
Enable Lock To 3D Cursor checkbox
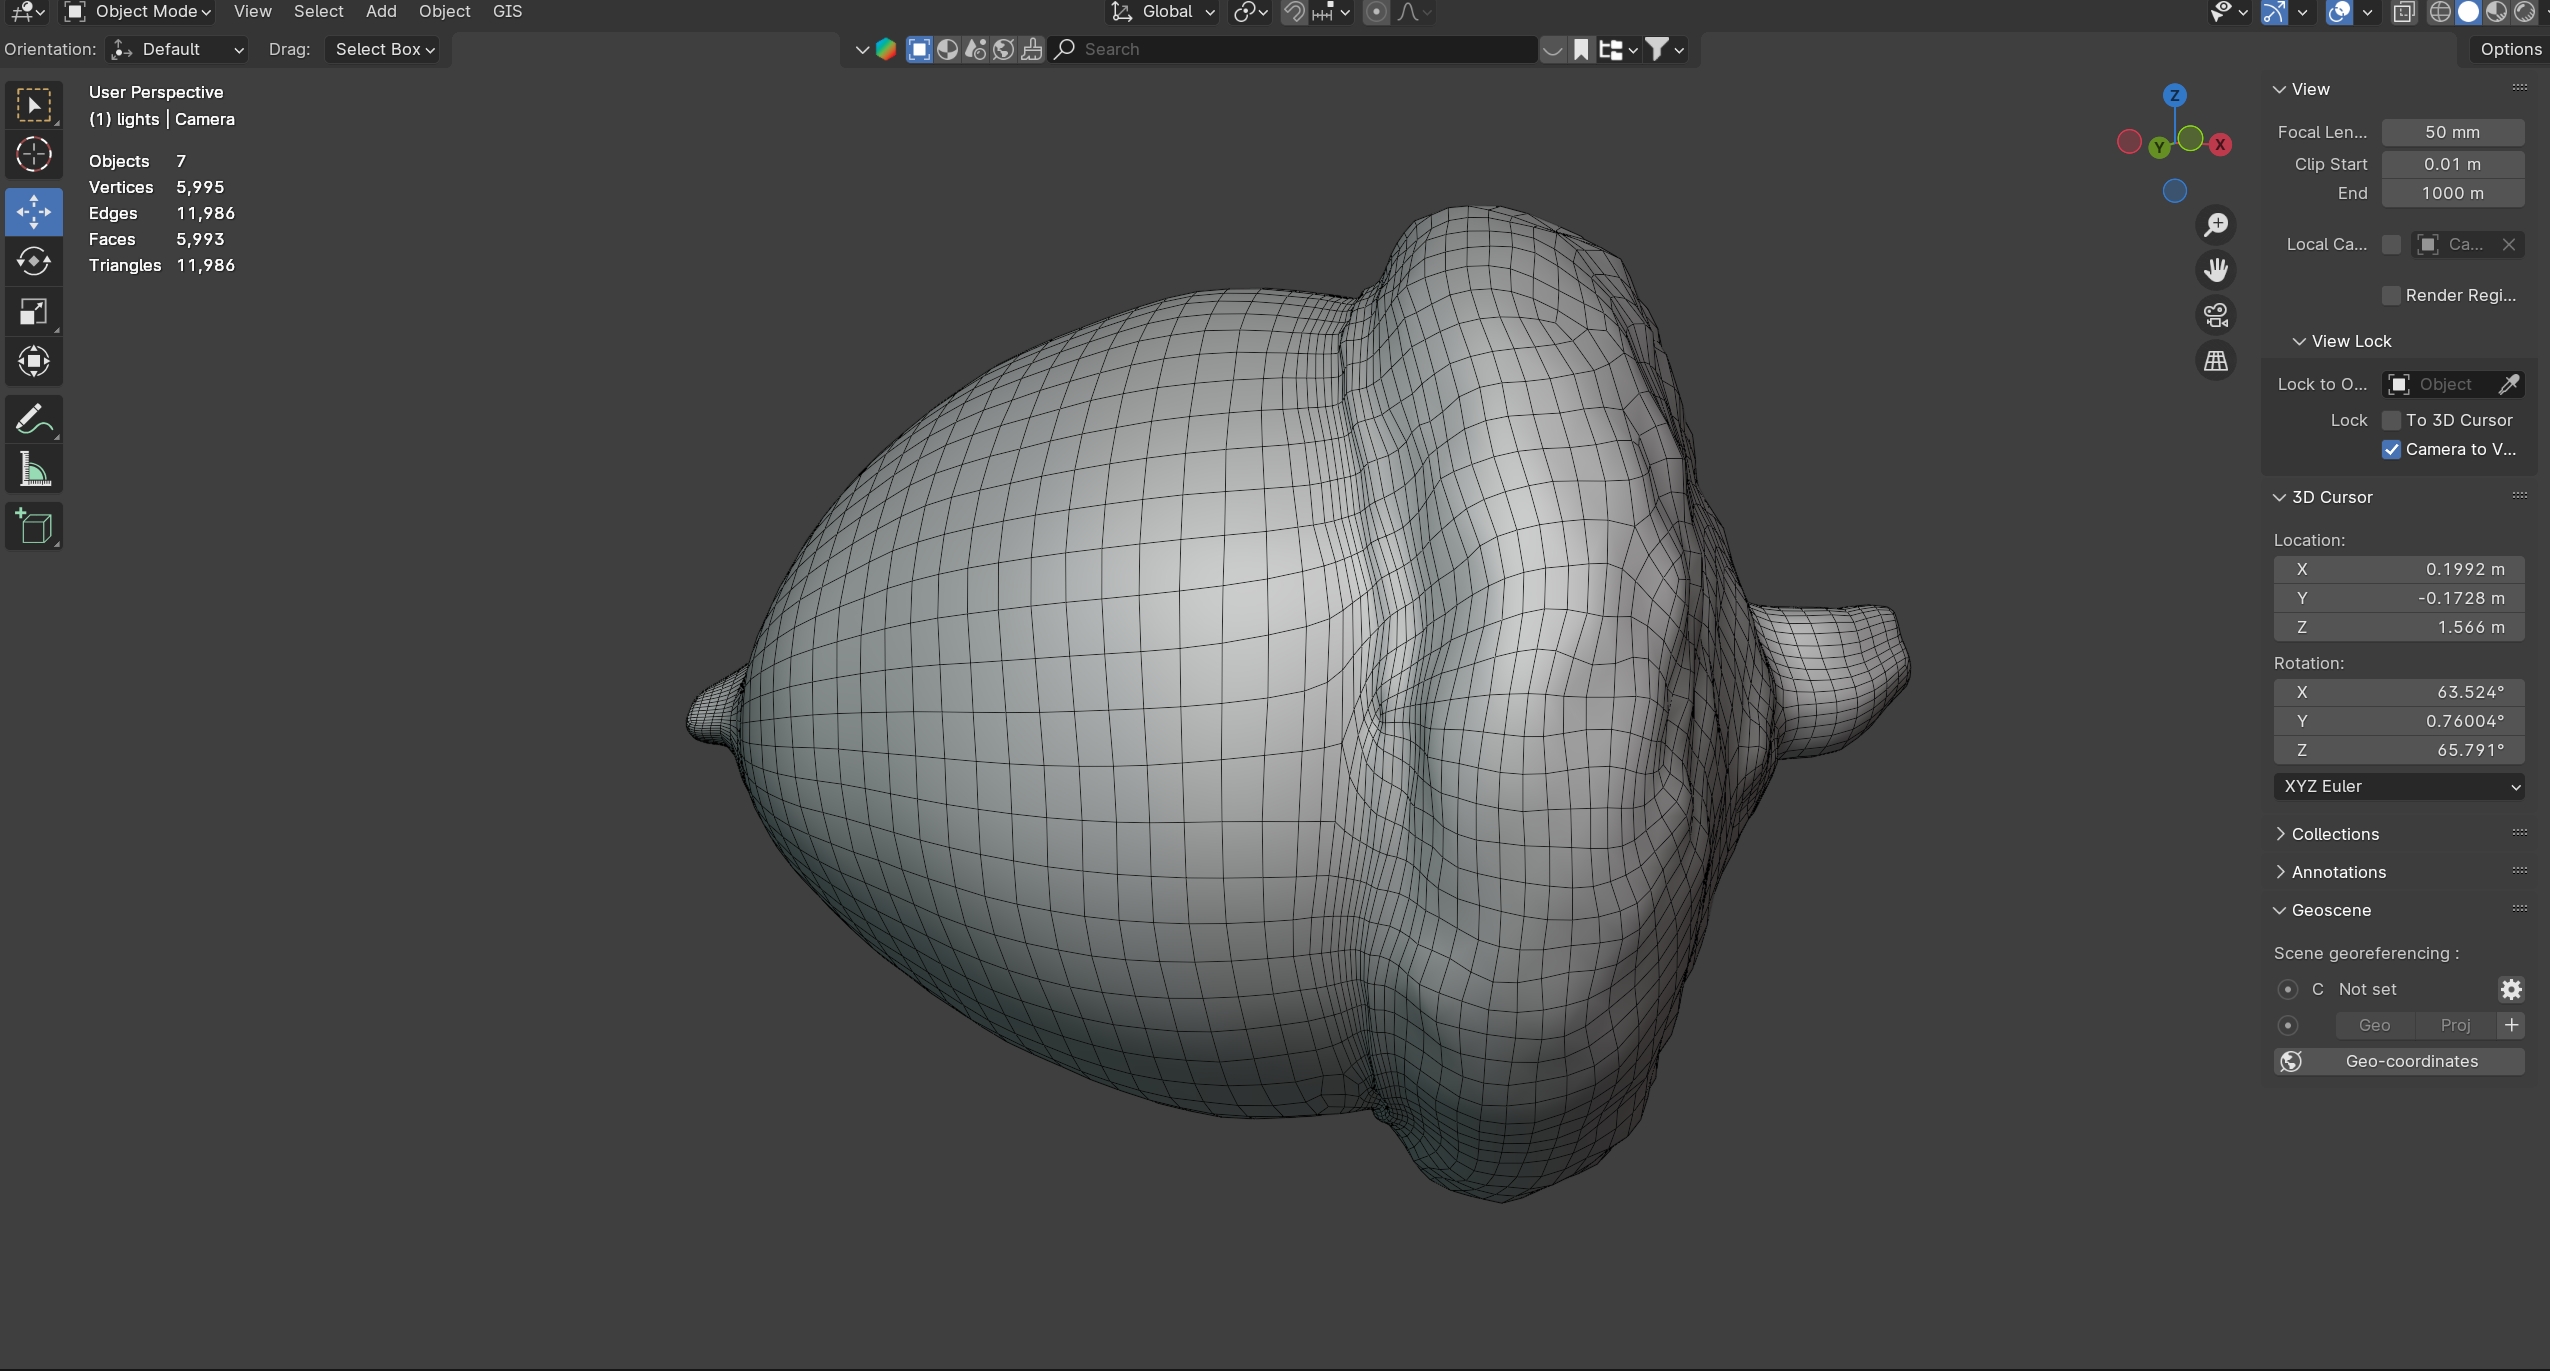[x=2391, y=420]
